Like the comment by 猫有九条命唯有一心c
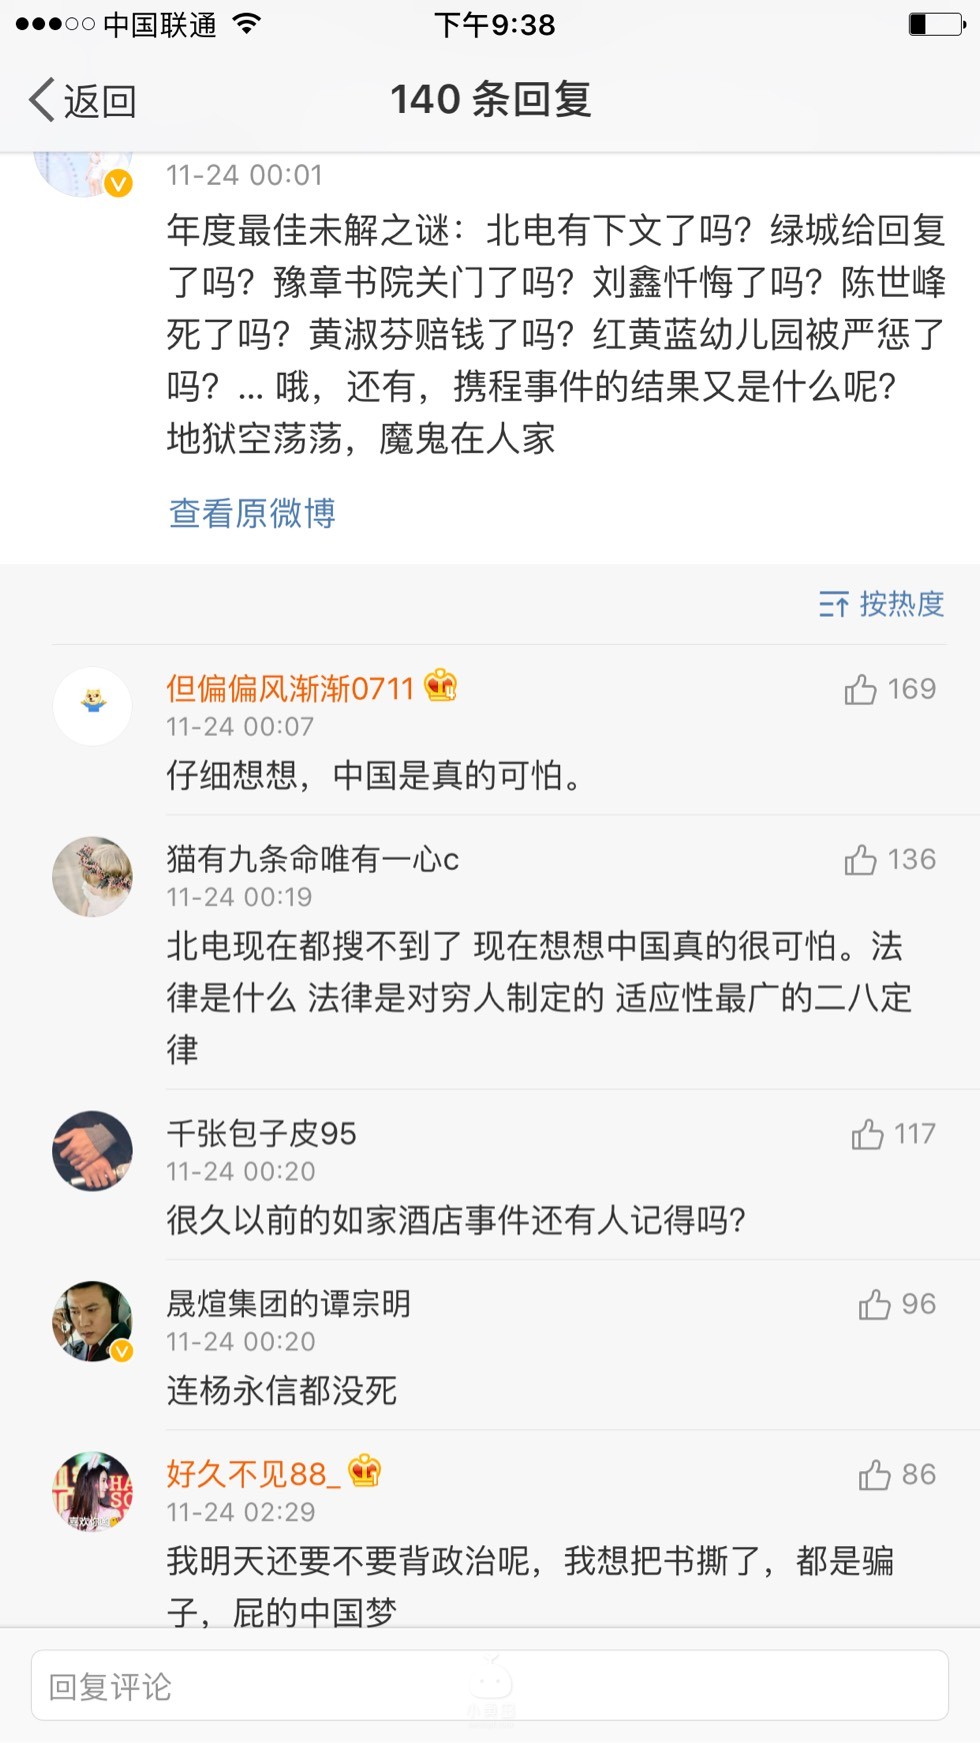 click(x=860, y=860)
